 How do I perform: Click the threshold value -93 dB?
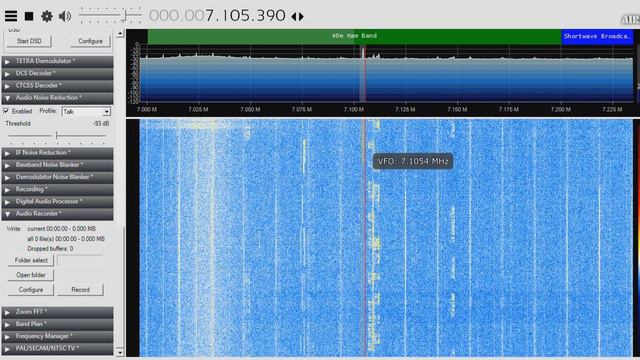tap(101, 124)
